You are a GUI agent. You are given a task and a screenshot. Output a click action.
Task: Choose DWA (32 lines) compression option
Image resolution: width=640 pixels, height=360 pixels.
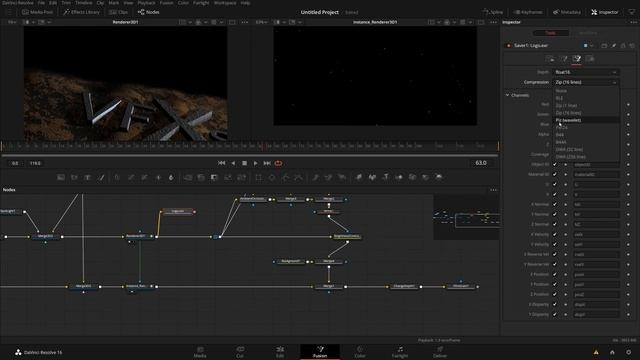586,149
